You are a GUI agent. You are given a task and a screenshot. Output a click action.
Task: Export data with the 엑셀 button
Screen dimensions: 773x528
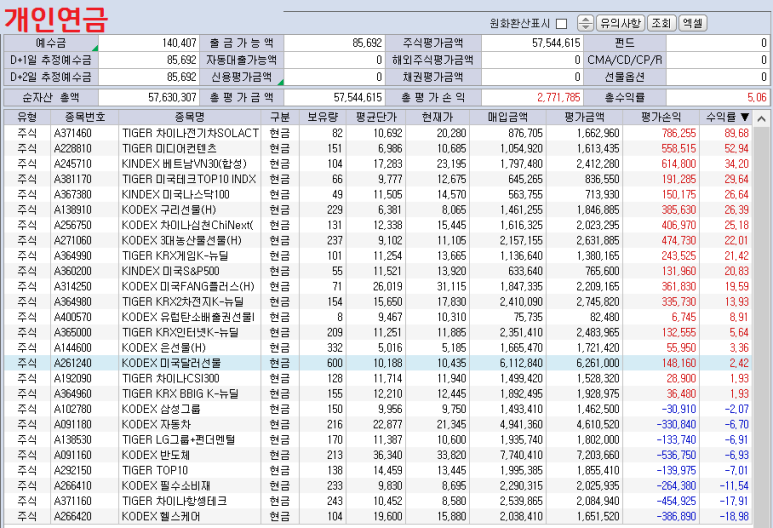[693, 23]
